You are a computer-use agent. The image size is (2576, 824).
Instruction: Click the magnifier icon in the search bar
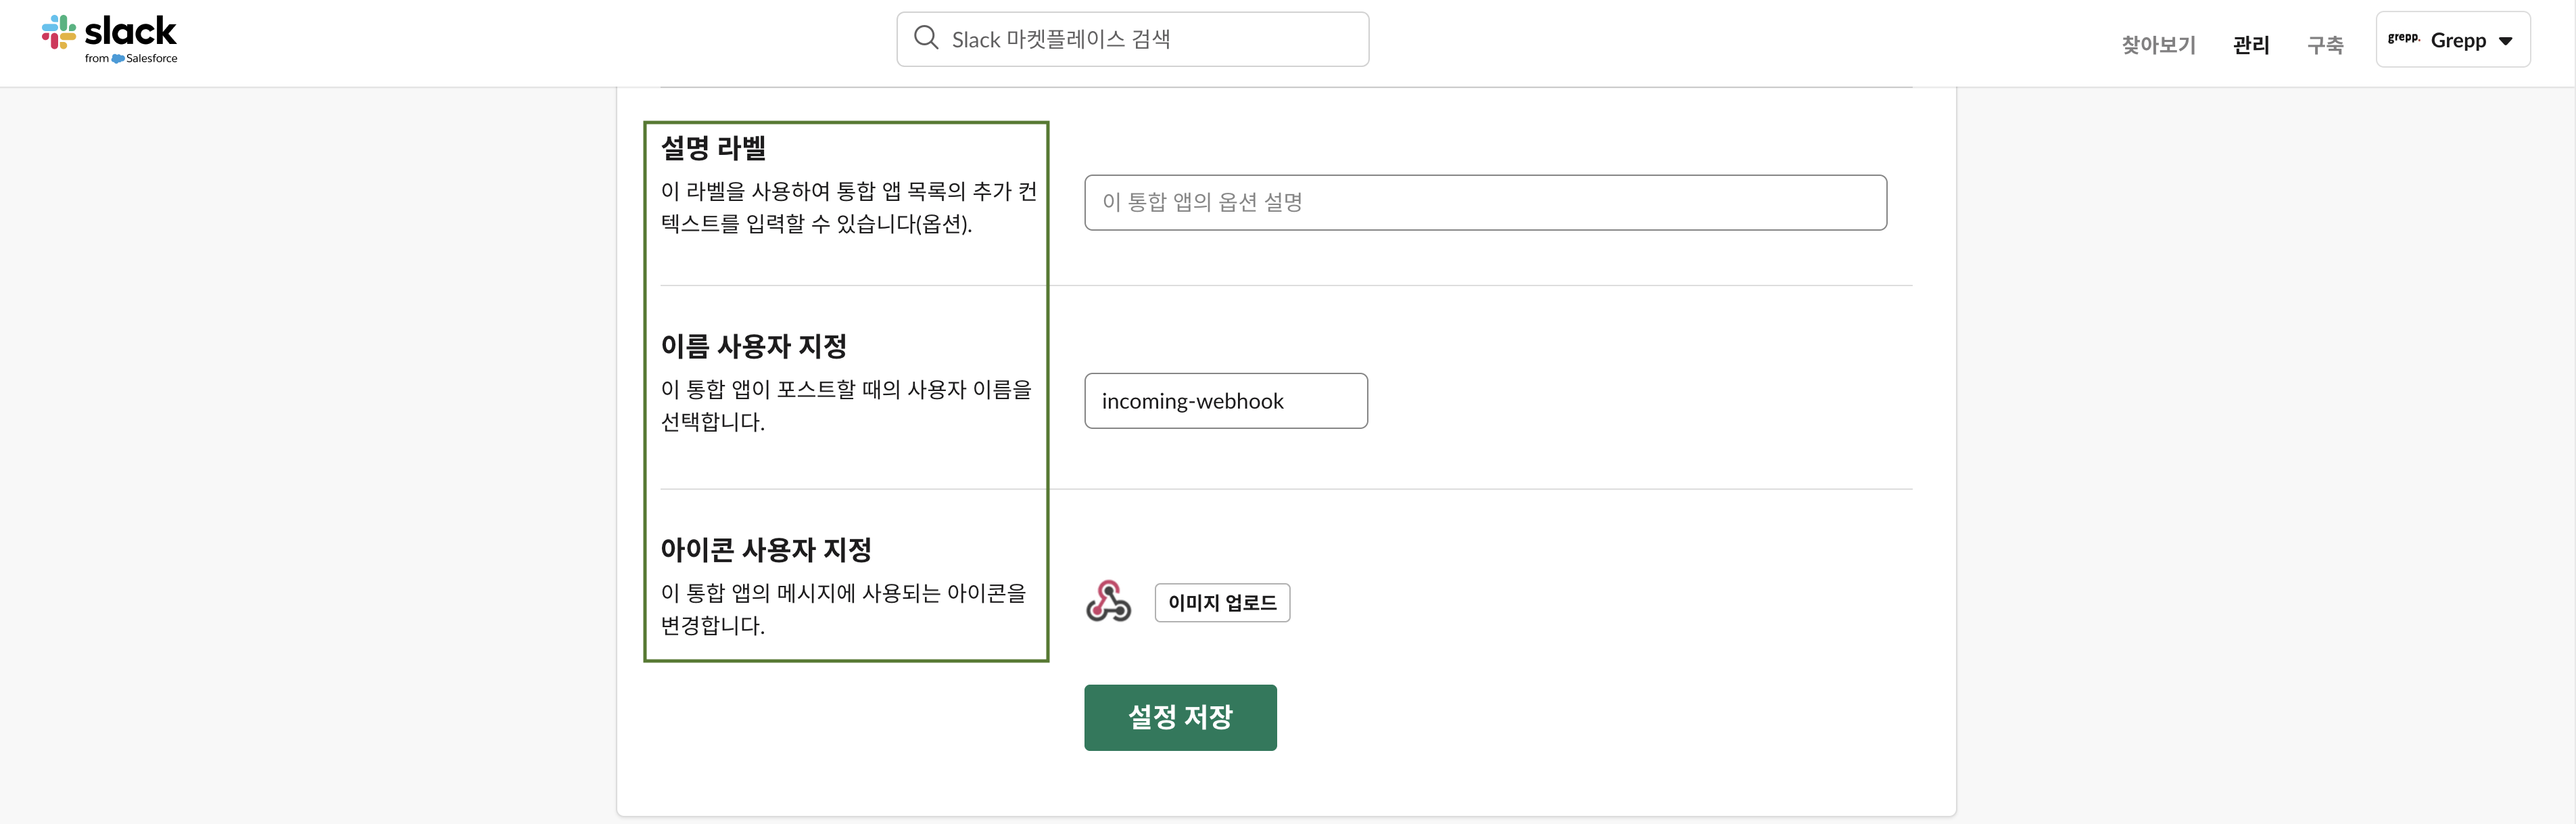pos(926,38)
